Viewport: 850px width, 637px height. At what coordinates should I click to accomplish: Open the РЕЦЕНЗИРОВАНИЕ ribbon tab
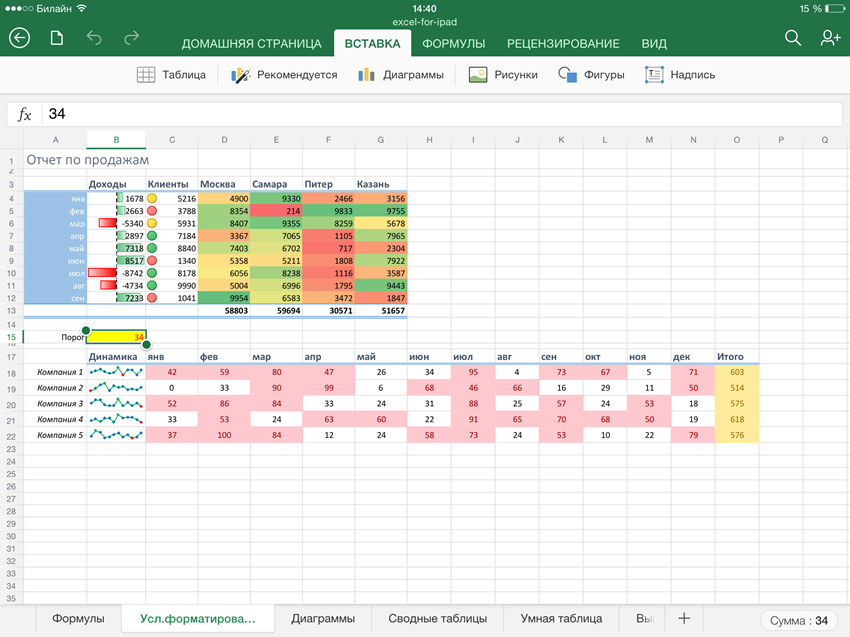click(563, 44)
